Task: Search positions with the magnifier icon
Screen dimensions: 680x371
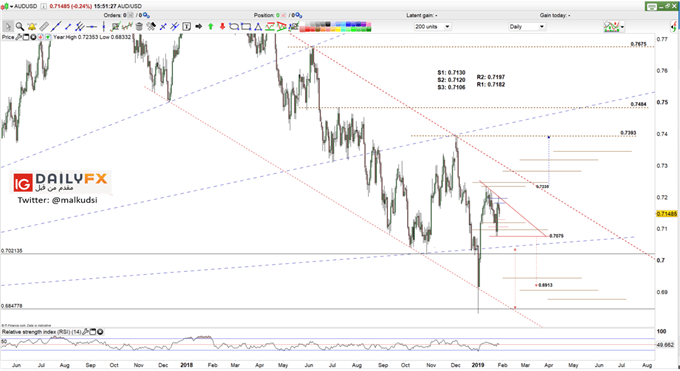Action: [x=298, y=15]
